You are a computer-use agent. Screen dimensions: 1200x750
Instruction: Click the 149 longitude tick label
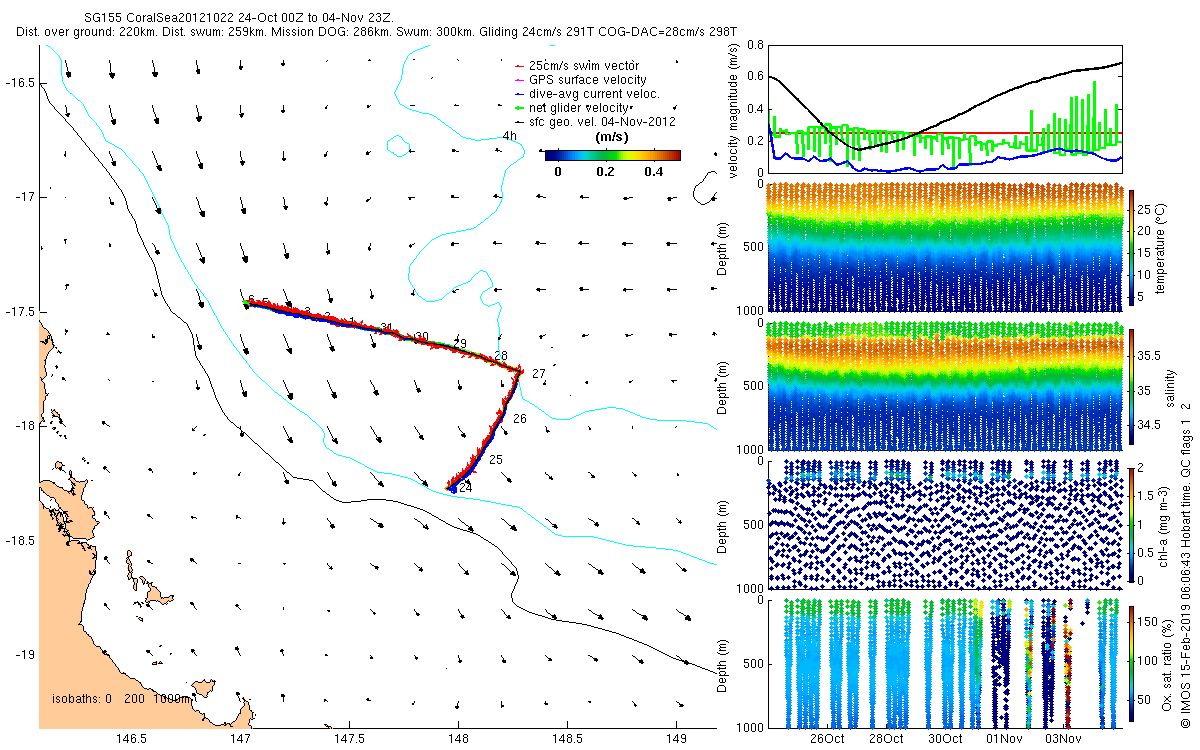pyautogui.click(x=675, y=739)
